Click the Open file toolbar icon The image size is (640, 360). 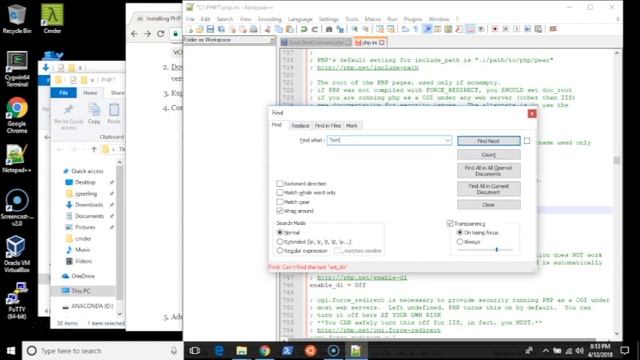pyautogui.click(x=200, y=29)
